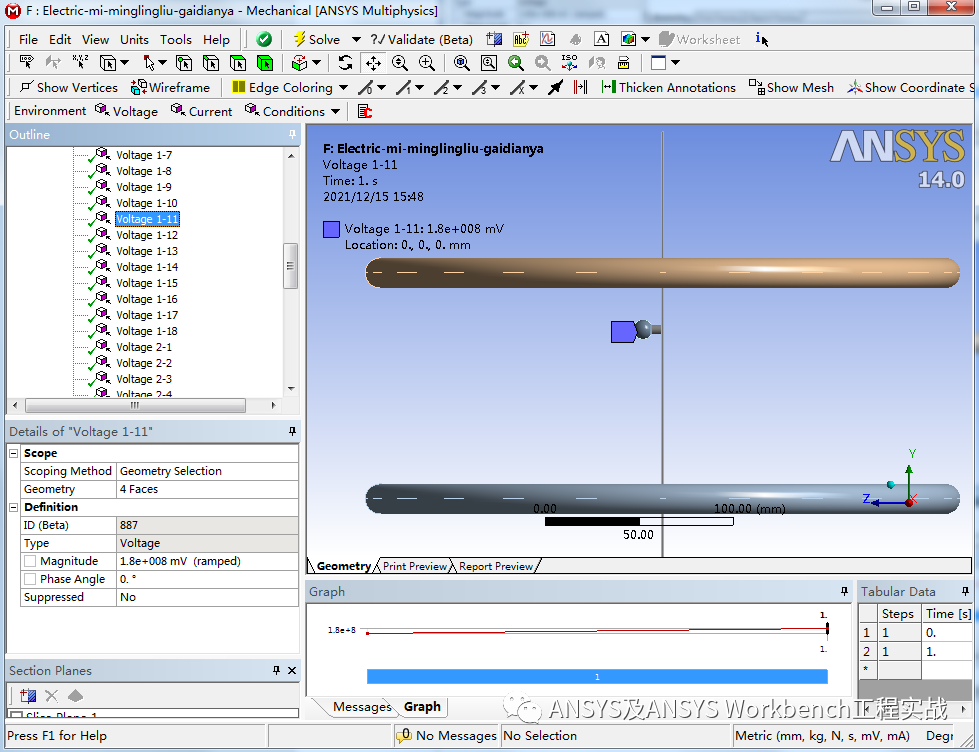Click the blue step 1 bar in Graph
Image resolution: width=979 pixels, height=752 pixels.
point(597,676)
